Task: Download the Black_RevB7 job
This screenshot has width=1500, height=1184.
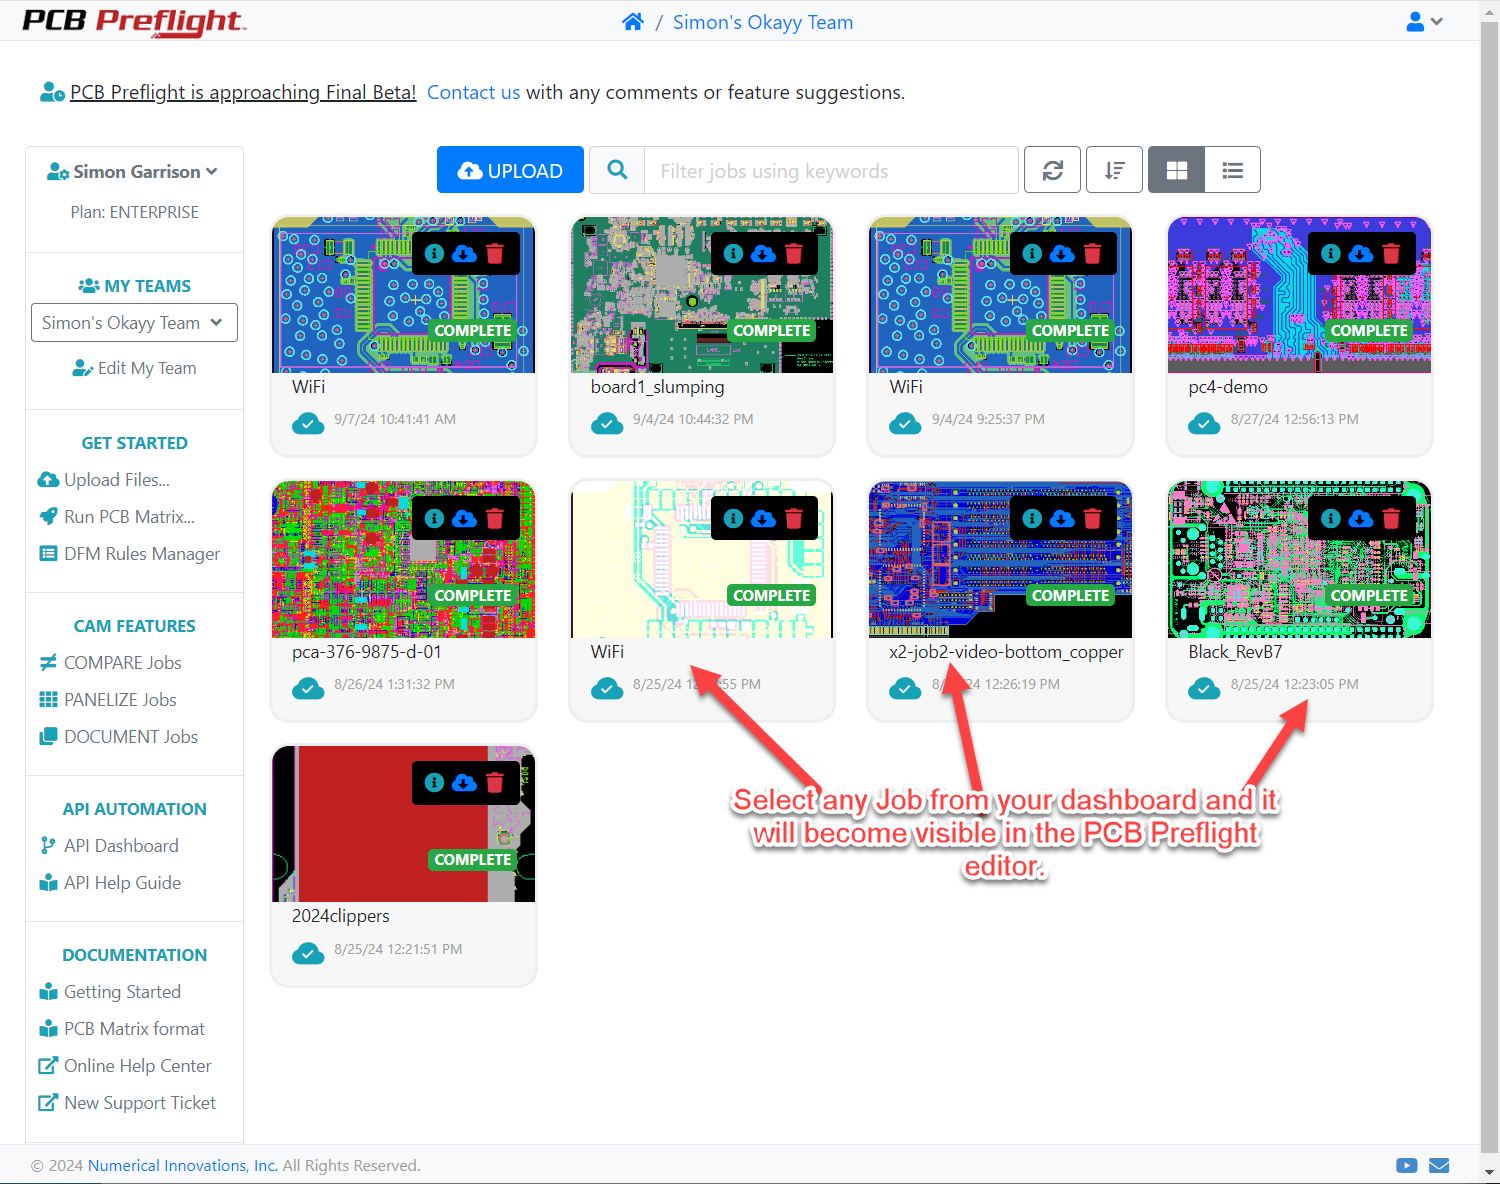Action: click(1361, 518)
